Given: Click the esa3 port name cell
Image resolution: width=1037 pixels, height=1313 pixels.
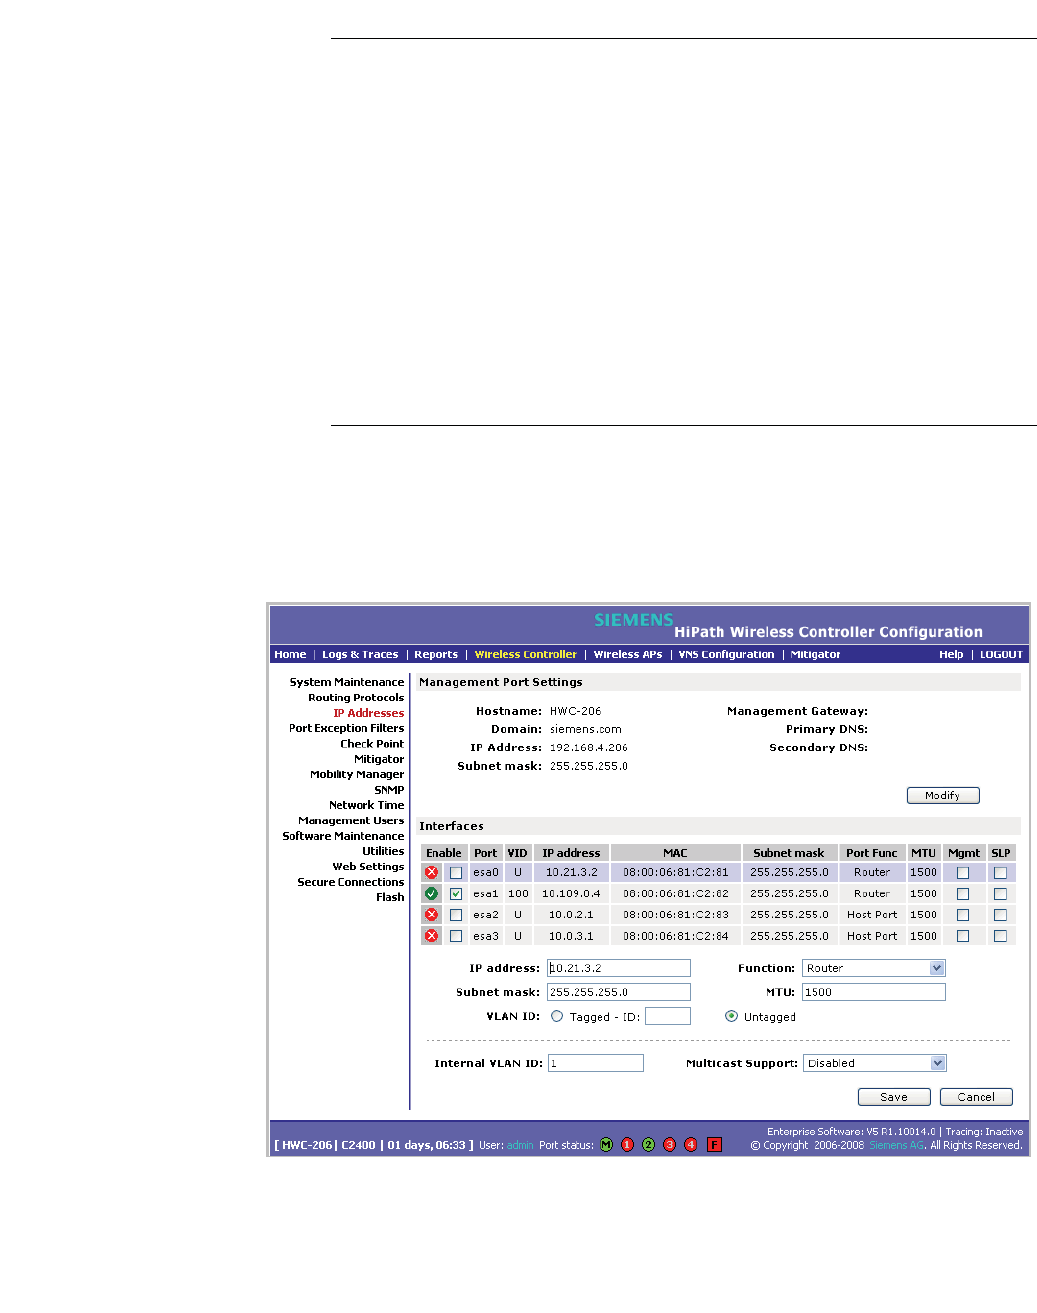Looking at the screenshot, I should click(x=486, y=936).
